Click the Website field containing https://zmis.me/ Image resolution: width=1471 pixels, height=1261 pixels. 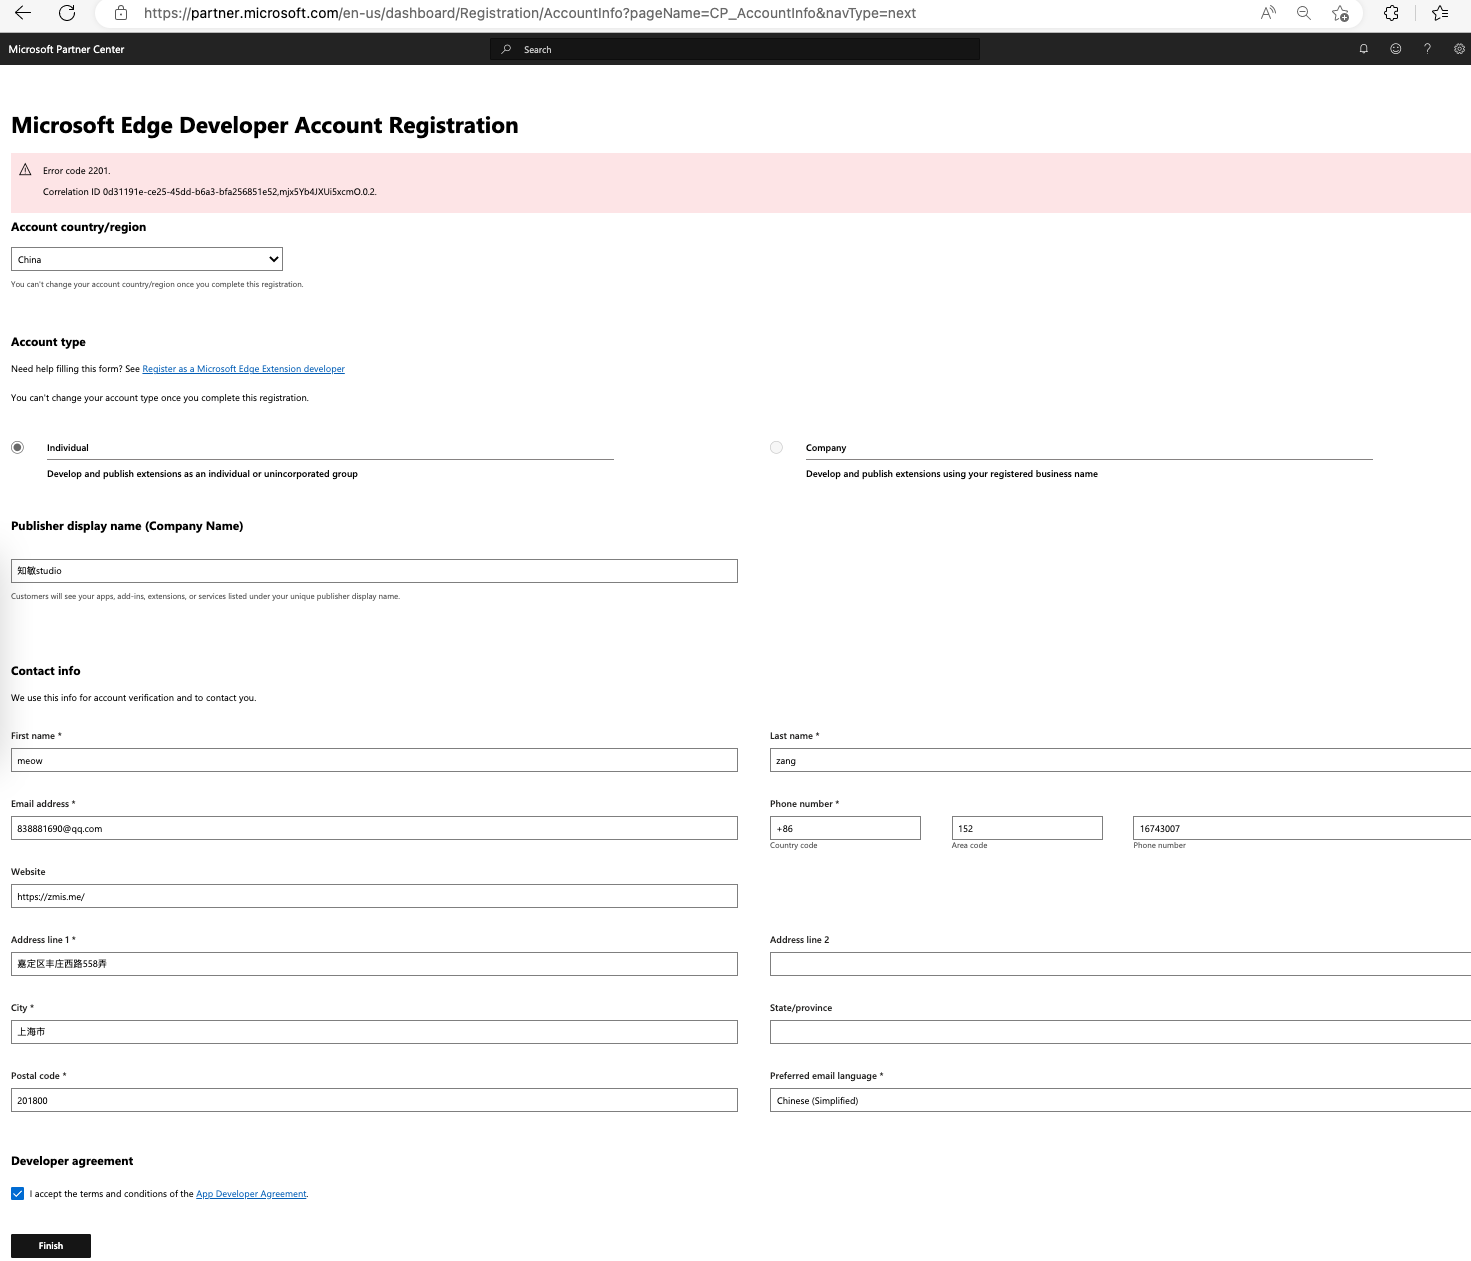click(374, 896)
